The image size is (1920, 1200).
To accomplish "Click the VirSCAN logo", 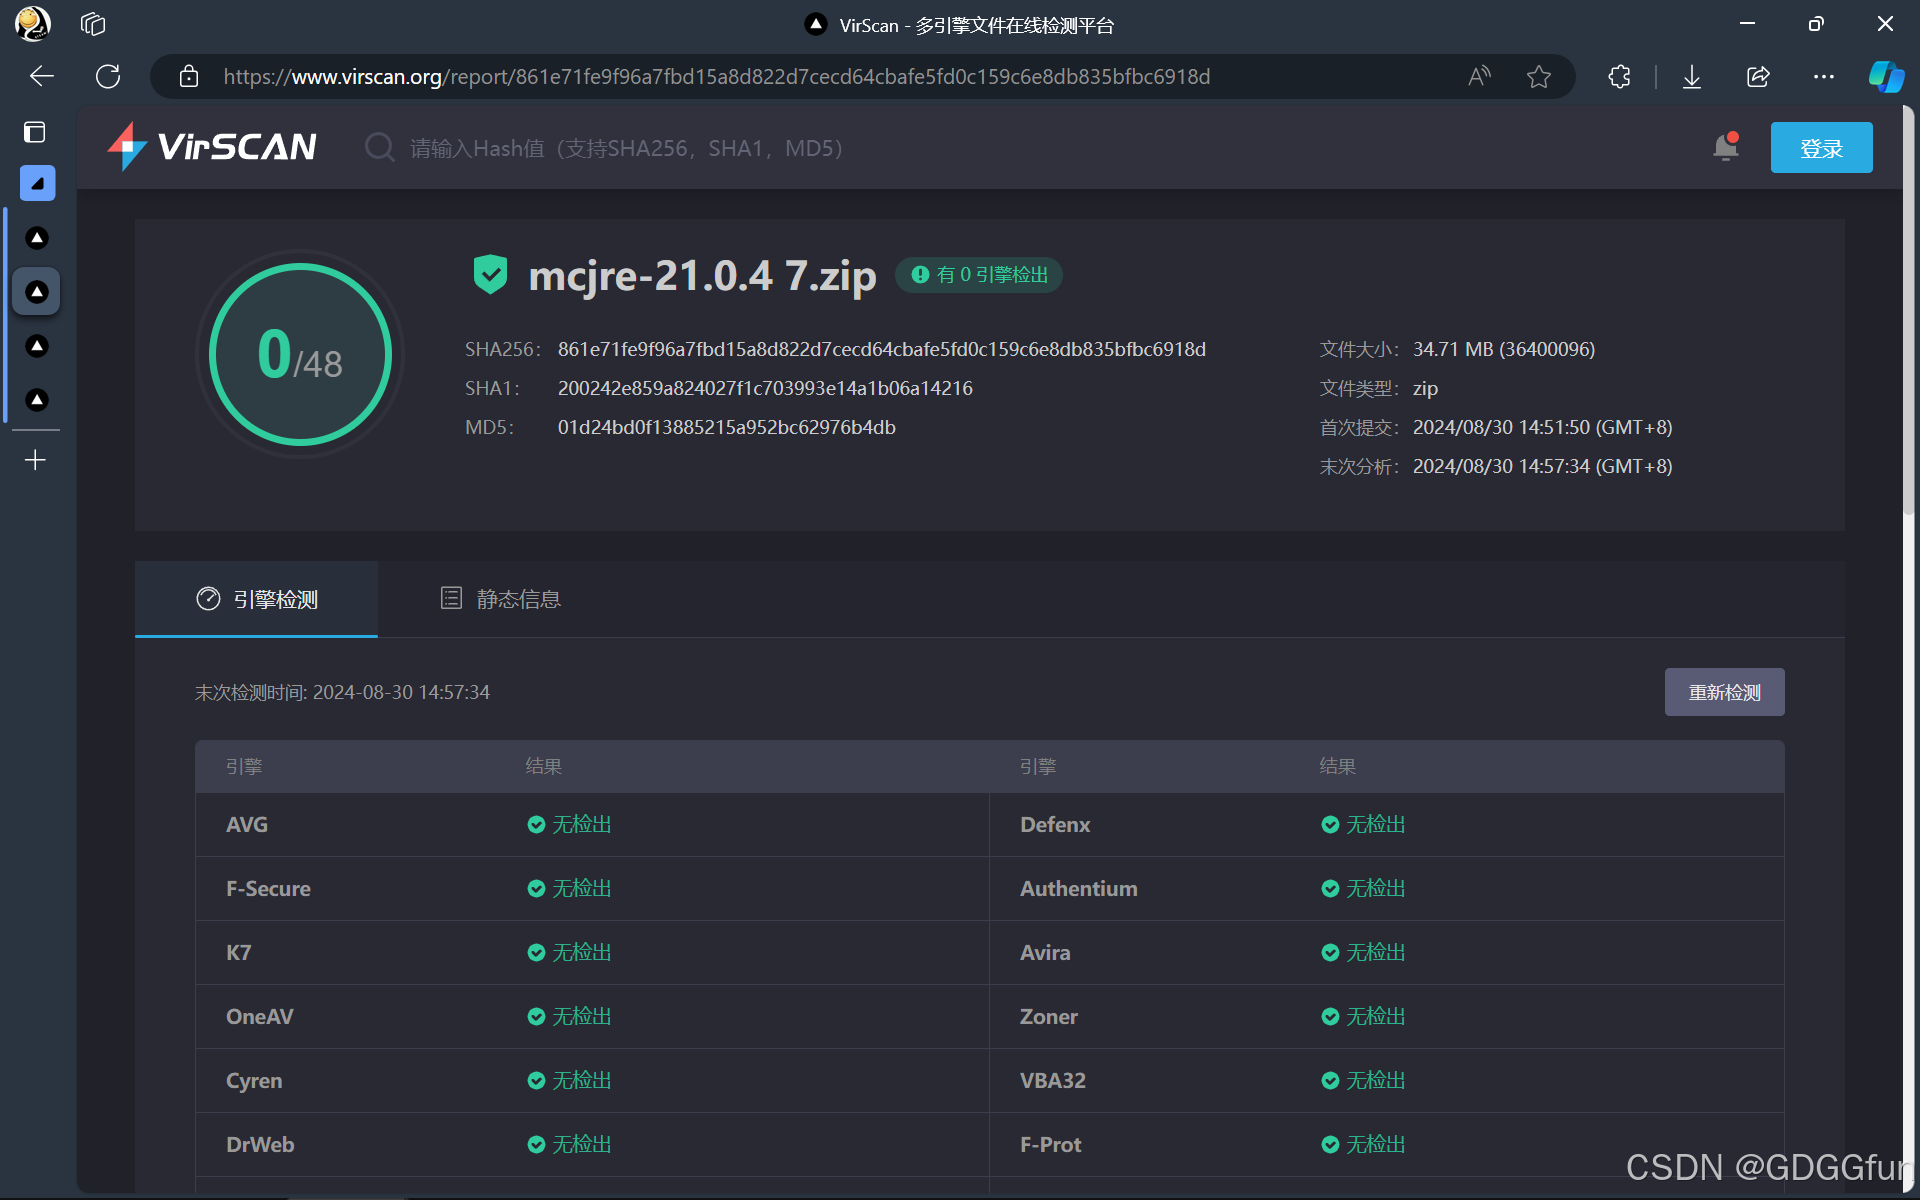I will 212,147.
